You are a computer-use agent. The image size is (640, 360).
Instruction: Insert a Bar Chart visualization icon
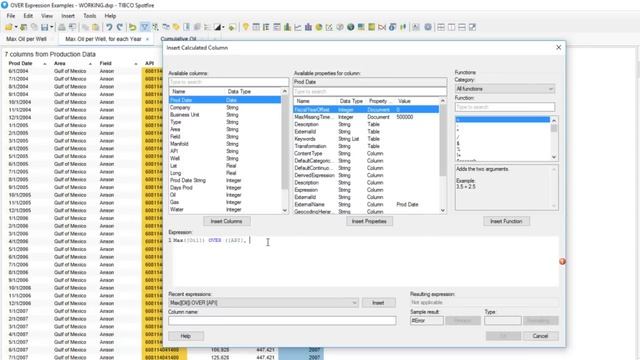pos(287,27)
